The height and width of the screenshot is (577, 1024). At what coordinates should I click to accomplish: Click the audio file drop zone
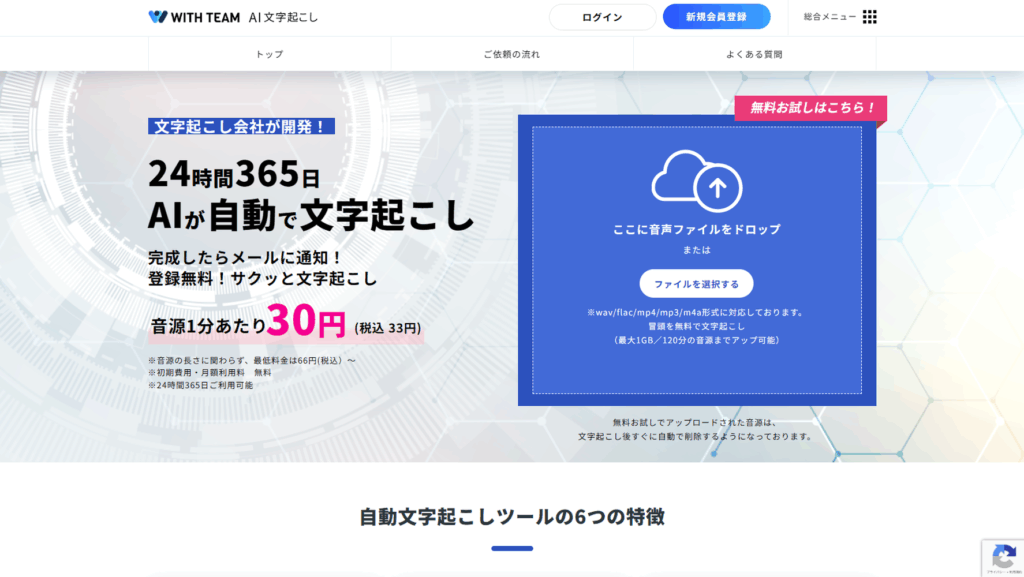(697, 260)
